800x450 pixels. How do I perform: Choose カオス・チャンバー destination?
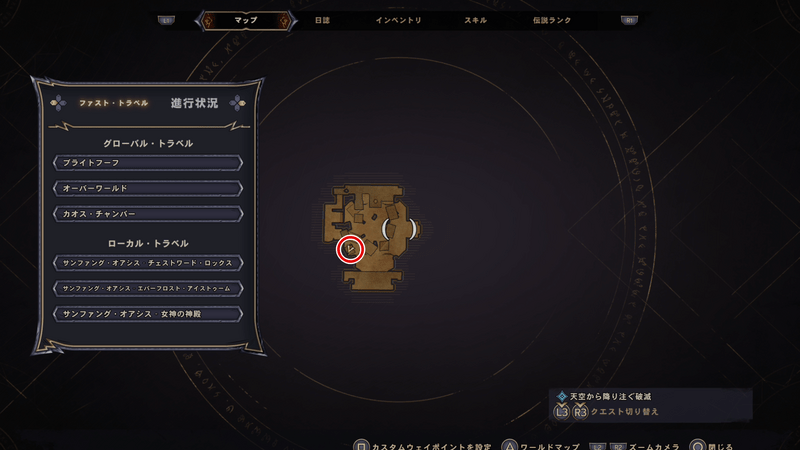click(x=148, y=214)
